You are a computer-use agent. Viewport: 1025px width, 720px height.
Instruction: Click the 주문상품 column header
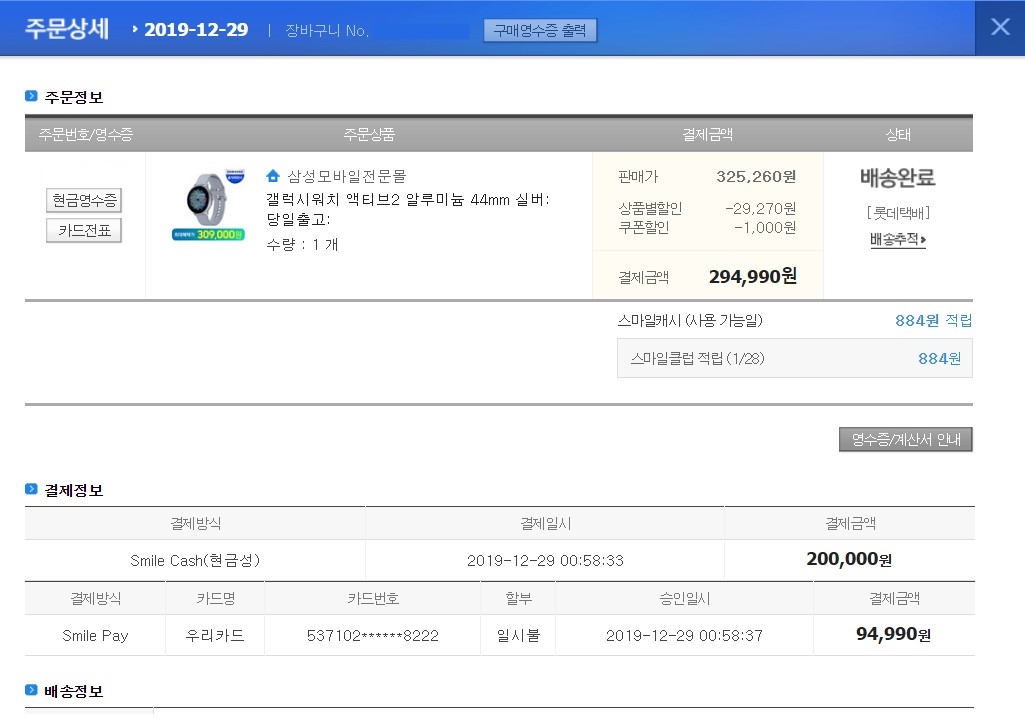point(369,135)
